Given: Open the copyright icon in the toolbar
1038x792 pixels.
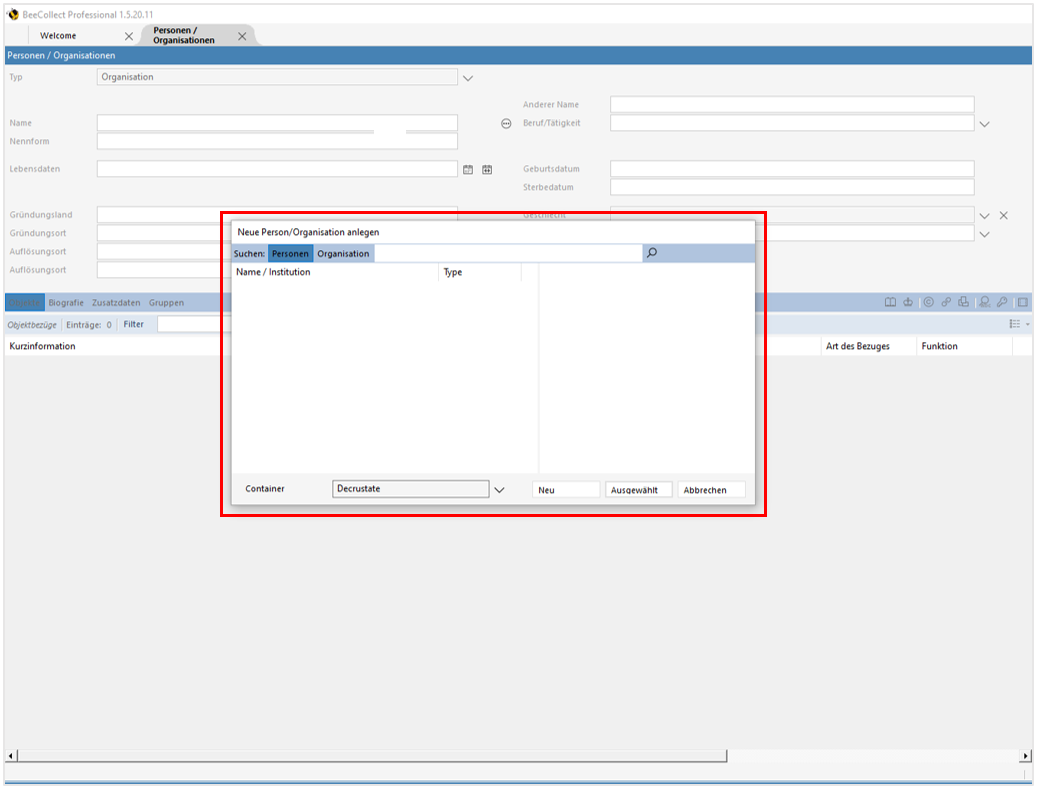Looking at the screenshot, I should (x=930, y=302).
